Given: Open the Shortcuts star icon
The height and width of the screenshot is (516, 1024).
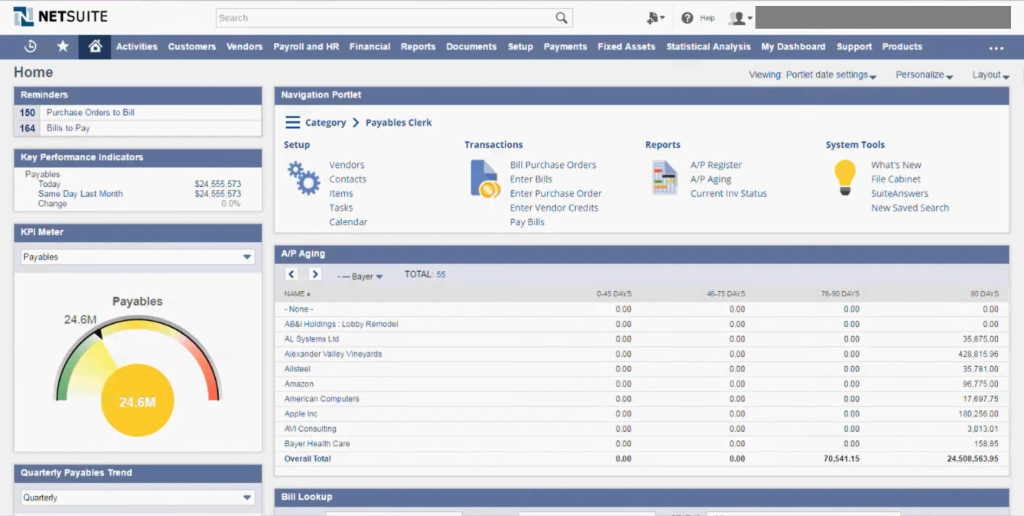Looking at the screenshot, I should click(63, 47).
